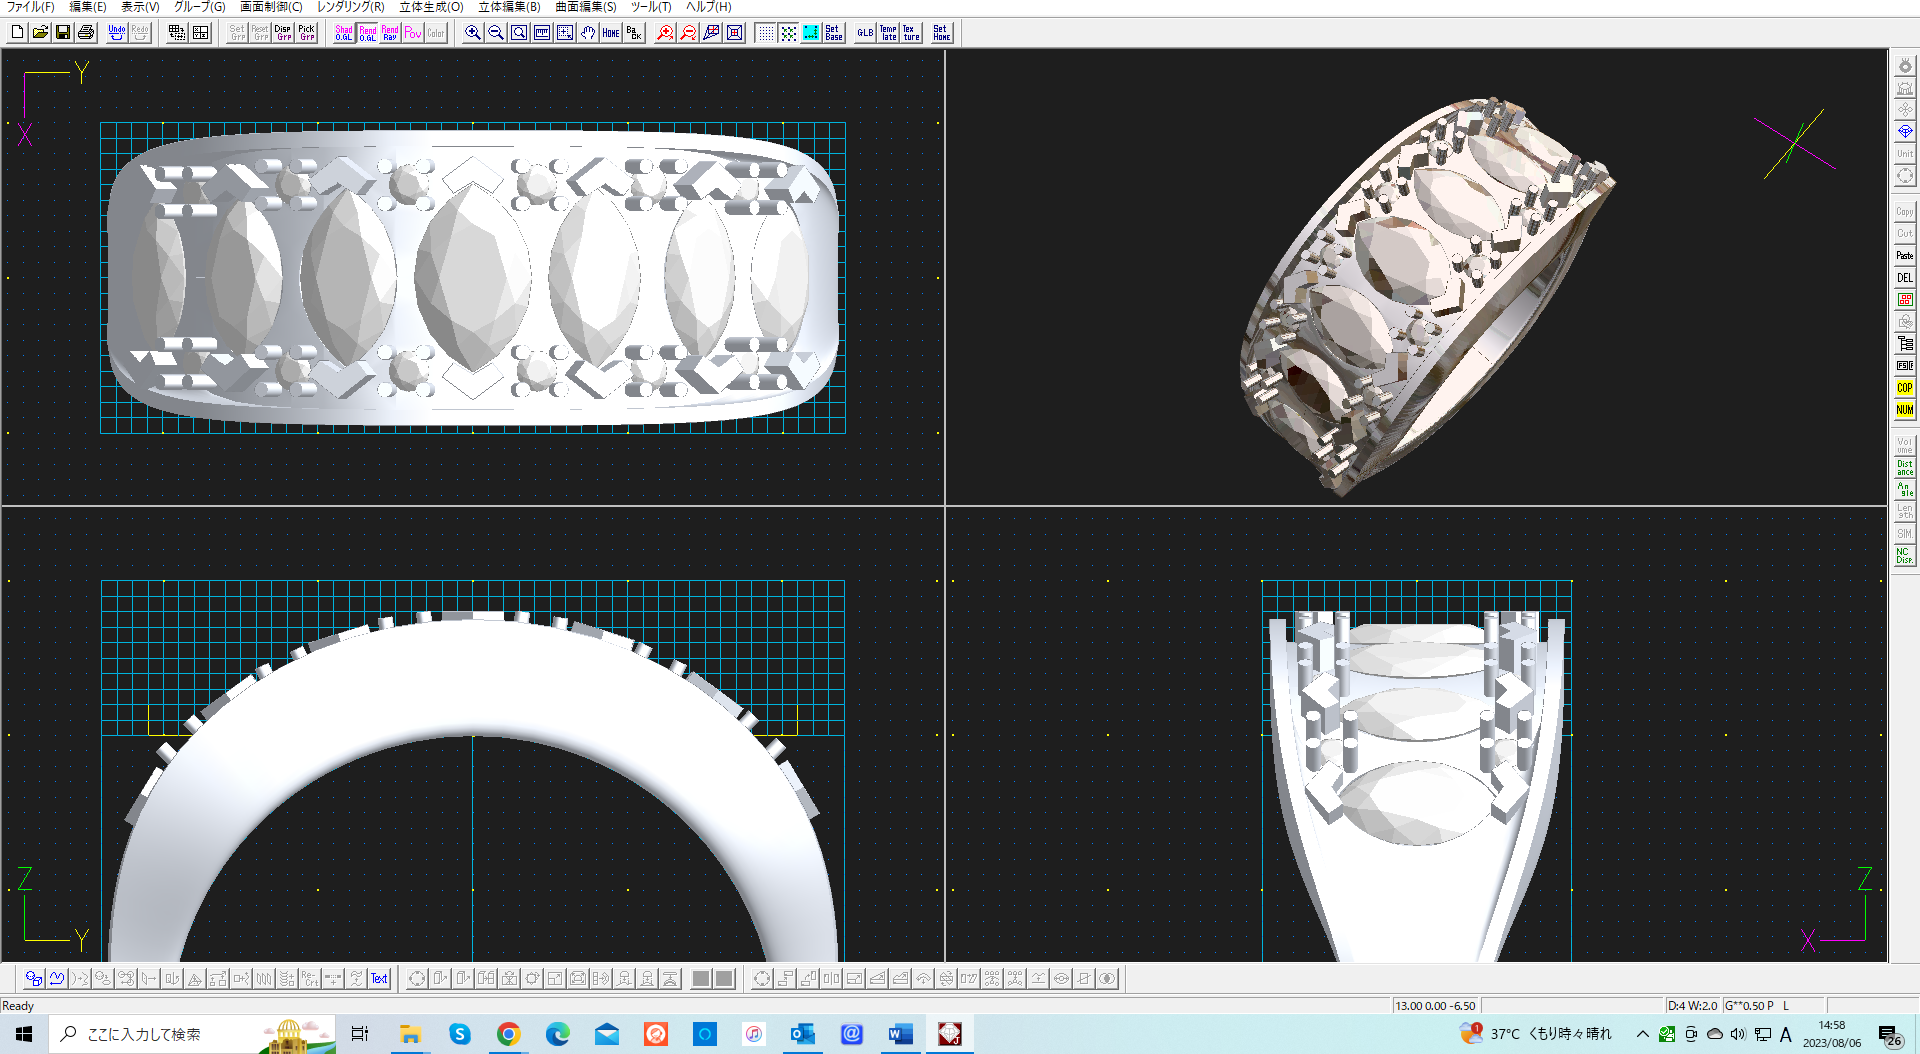Click the DEL icon in right sidebar
1920x1054 pixels.
pos(1903,277)
